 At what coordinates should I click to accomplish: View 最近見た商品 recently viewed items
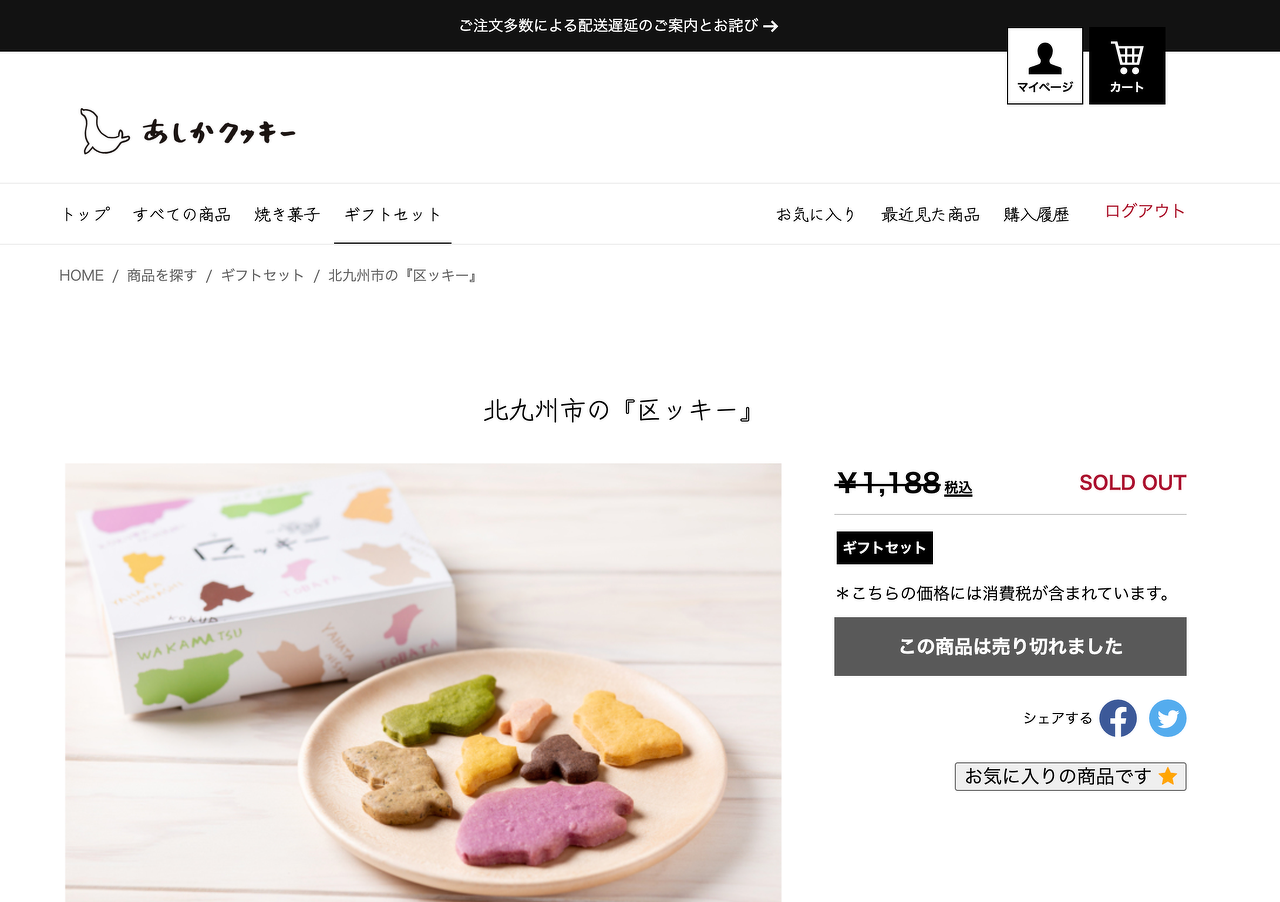(930, 214)
